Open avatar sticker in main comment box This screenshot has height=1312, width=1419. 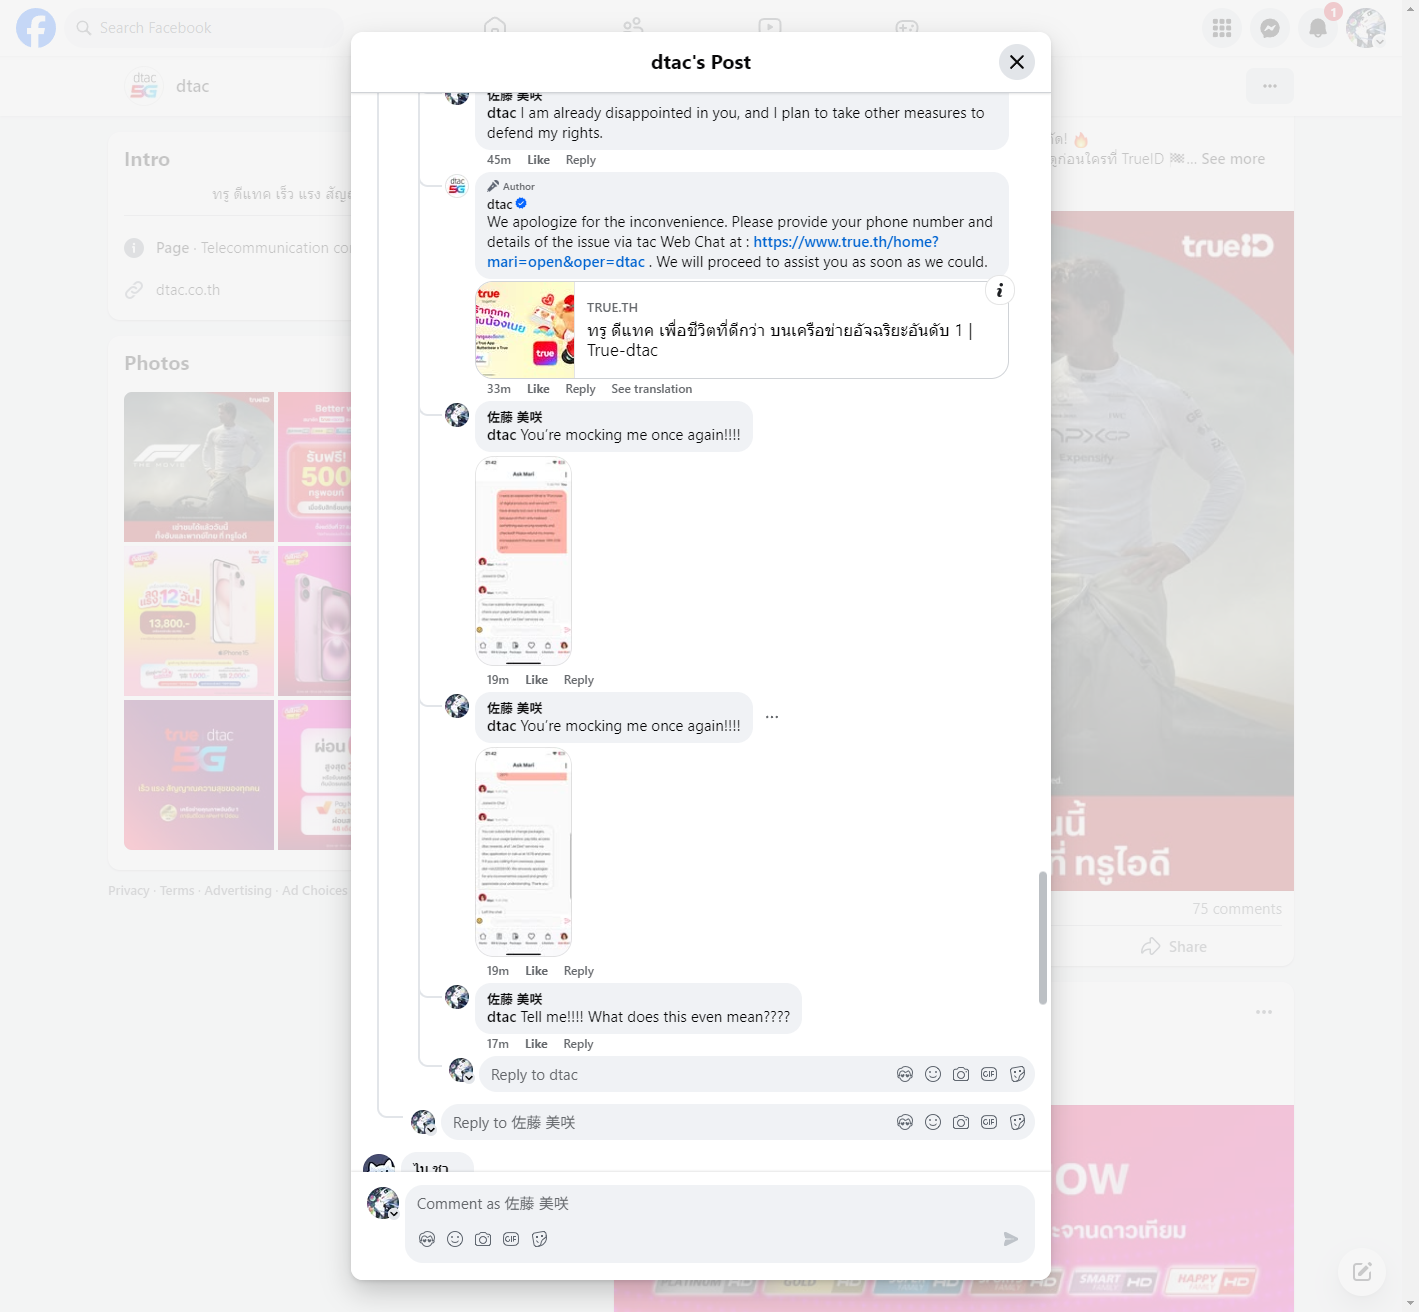pyautogui.click(x=427, y=1239)
